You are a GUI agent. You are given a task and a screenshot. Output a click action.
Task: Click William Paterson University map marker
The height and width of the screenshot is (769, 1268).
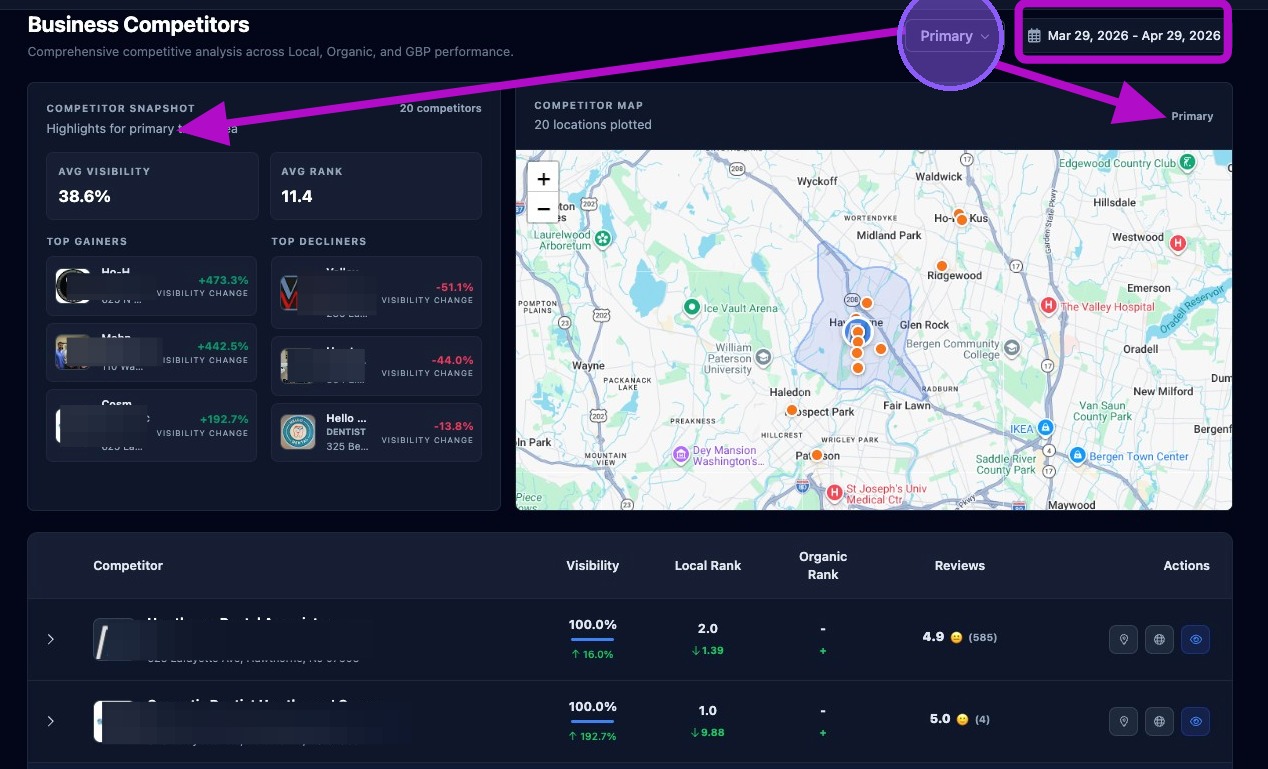[x=762, y=357]
